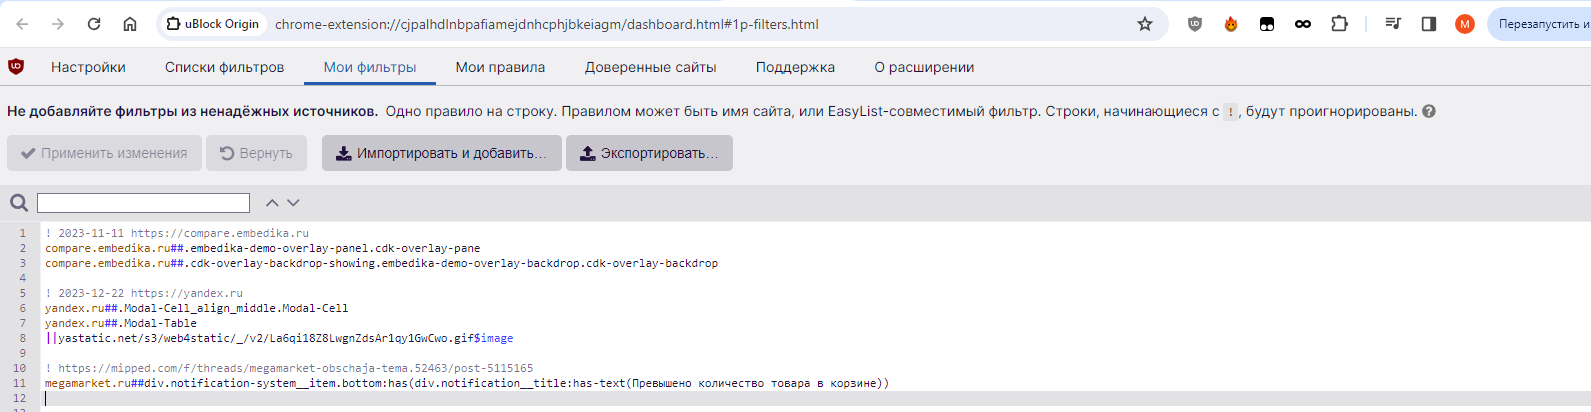Click the mipped.com comment line
The image size is (1591, 412).
[289, 368]
